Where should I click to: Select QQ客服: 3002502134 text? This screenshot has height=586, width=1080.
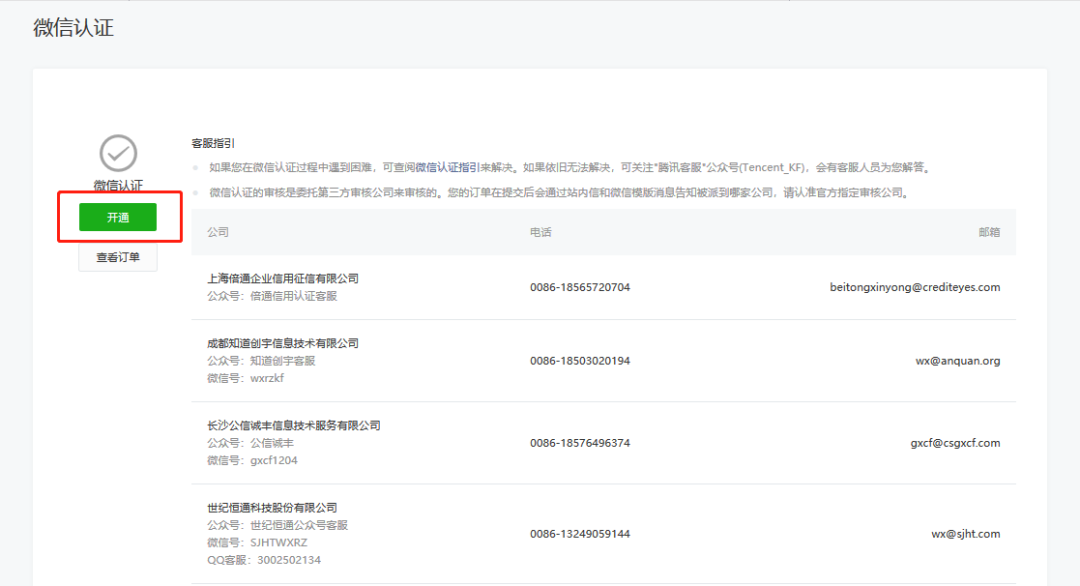coord(264,560)
